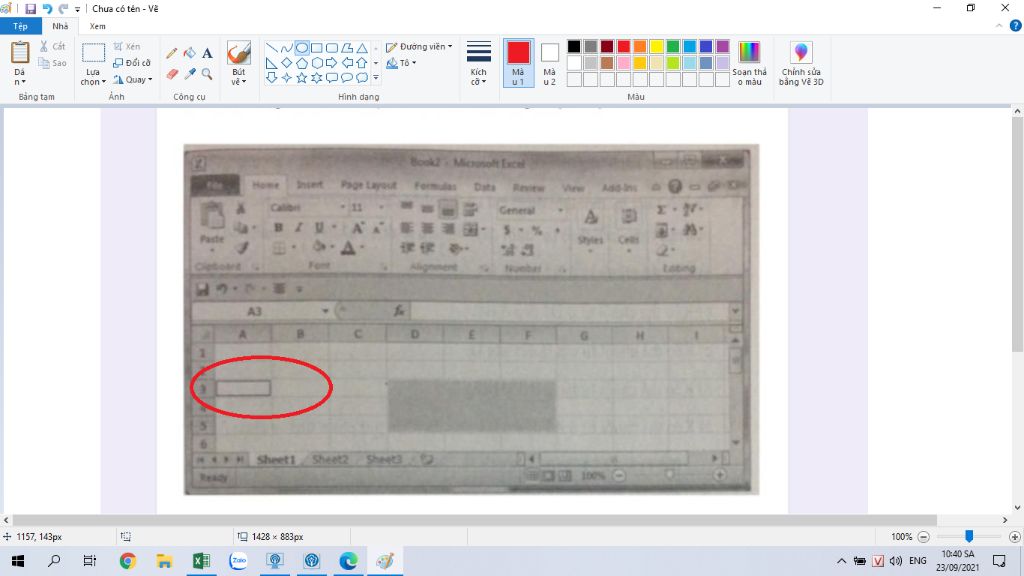Click the vertical scrollbar down arrow
The height and width of the screenshot is (576, 1024).
(x=1017, y=507)
